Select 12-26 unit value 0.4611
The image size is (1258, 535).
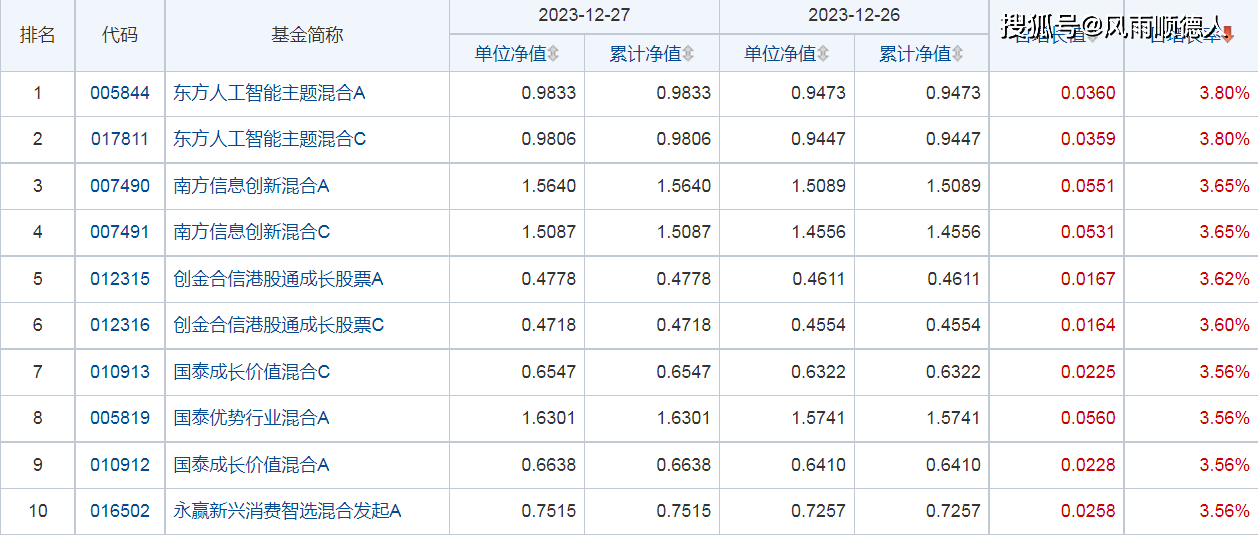click(x=819, y=279)
